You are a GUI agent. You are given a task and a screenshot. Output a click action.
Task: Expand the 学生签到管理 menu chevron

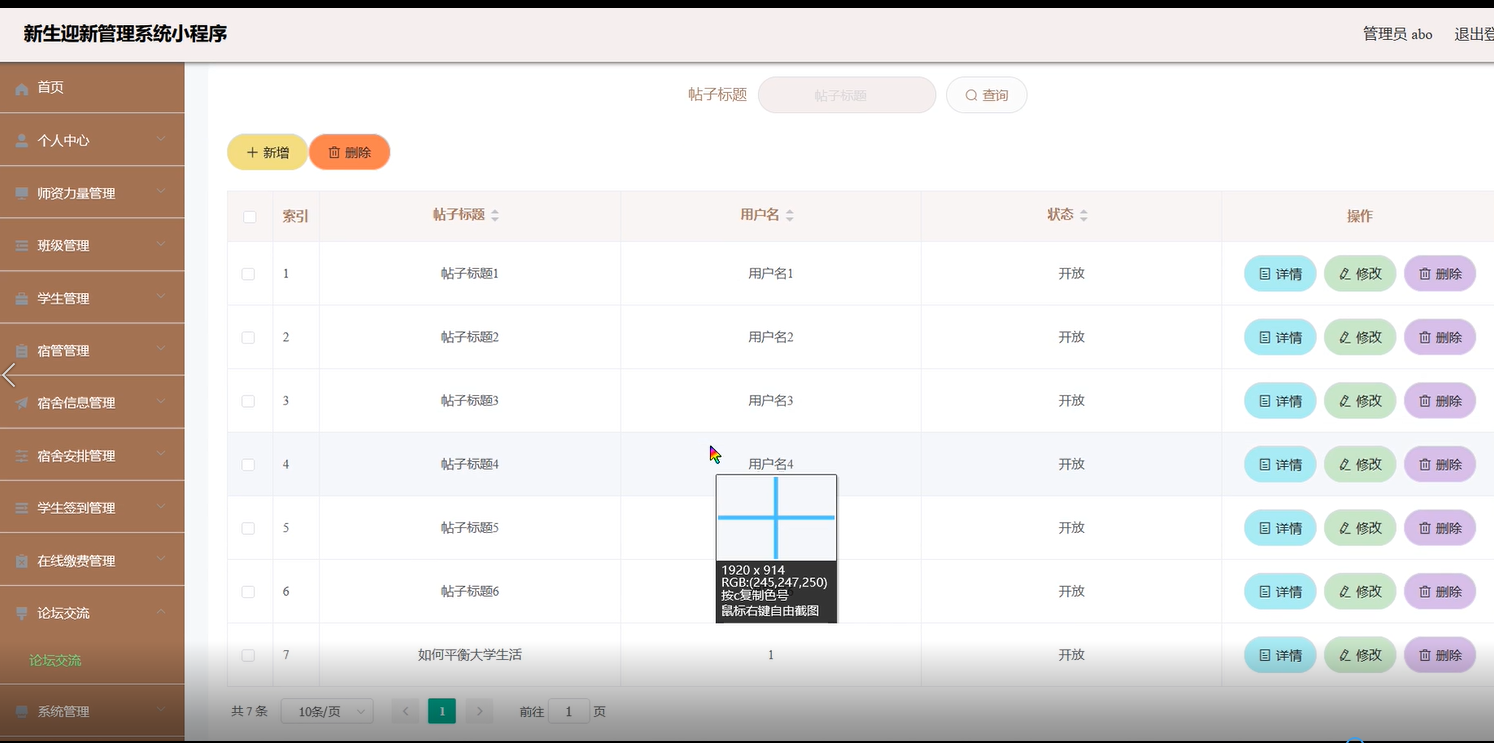click(x=162, y=507)
